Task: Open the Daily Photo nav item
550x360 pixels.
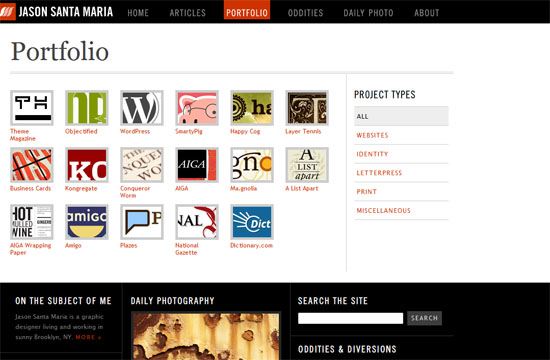Action: click(x=368, y=13)
